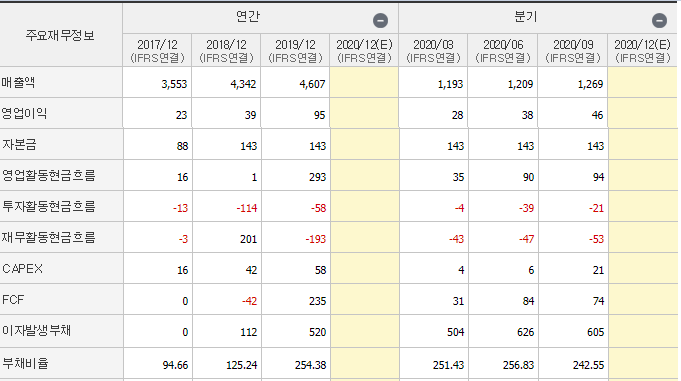681x381 pixels.
Task: Click the 자본금 row label
Action: pos(19,144)
